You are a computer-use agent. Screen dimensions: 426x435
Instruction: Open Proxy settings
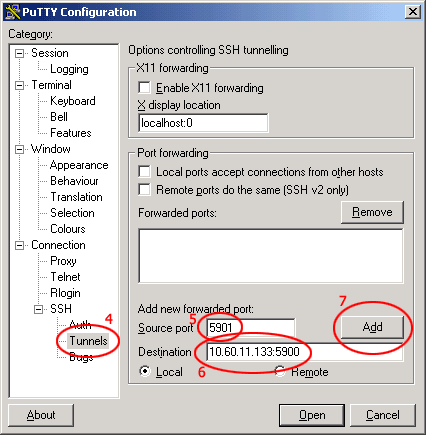63,261
